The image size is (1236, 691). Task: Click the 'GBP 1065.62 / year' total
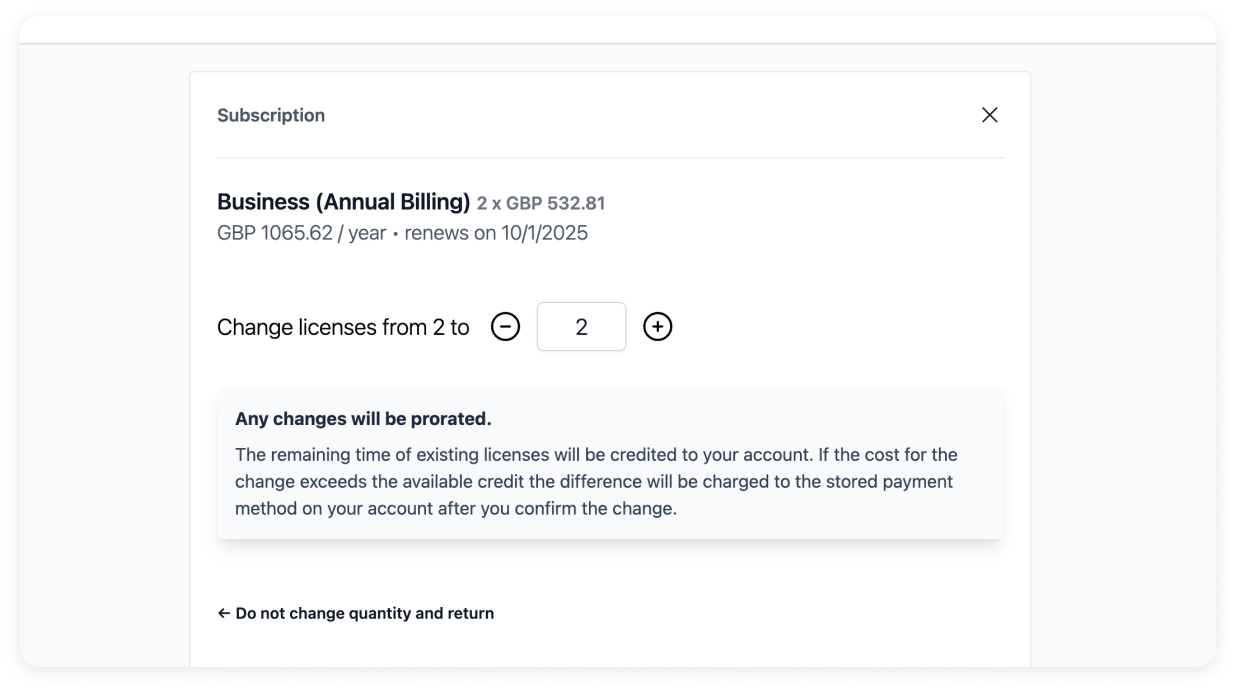coord(301,233)
